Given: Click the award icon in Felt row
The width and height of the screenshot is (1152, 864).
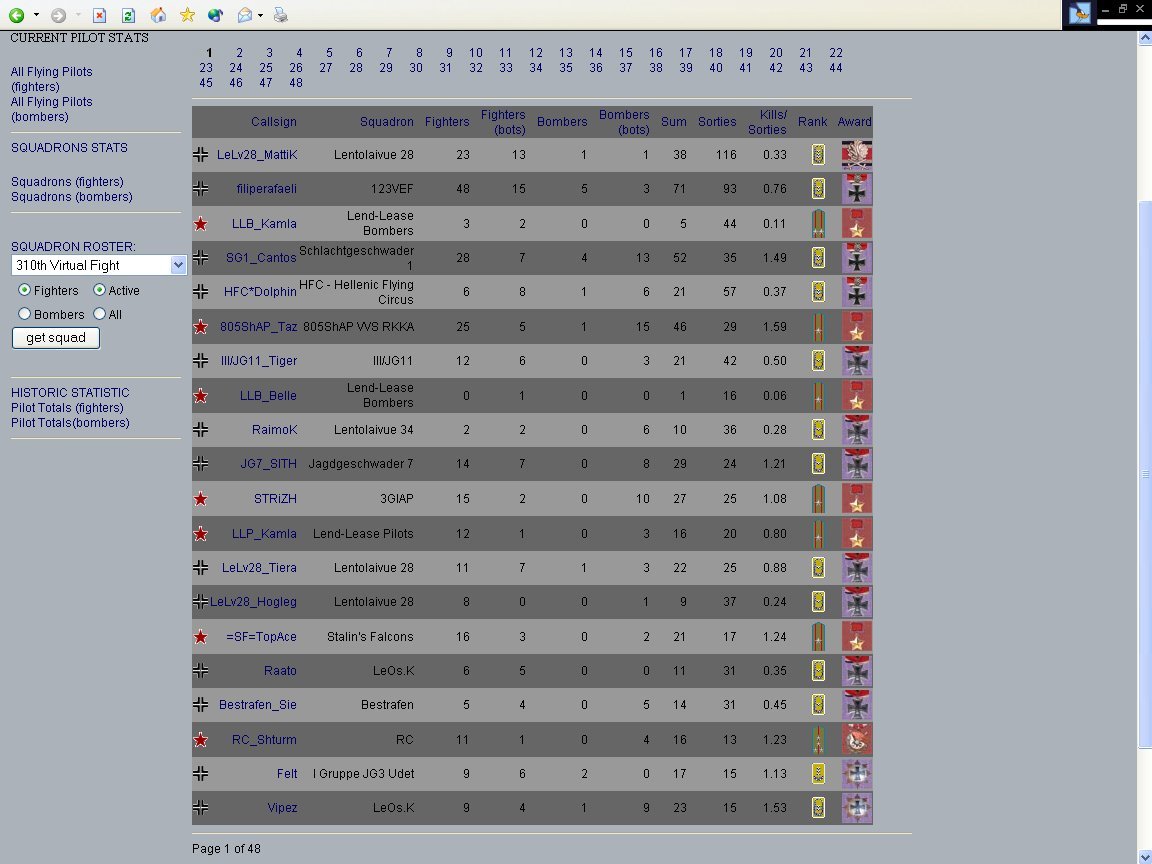Looking at the screenshot, I should (x=857, y=774).
